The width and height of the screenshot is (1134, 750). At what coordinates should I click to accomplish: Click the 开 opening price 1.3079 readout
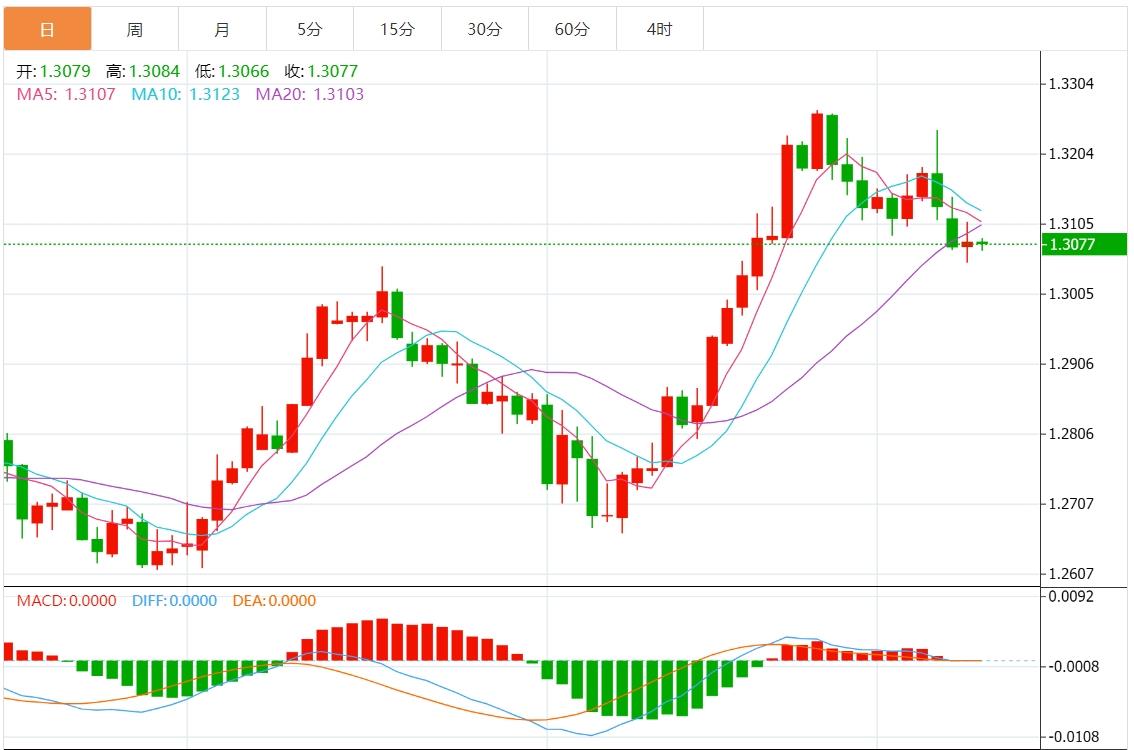[54, 71]
